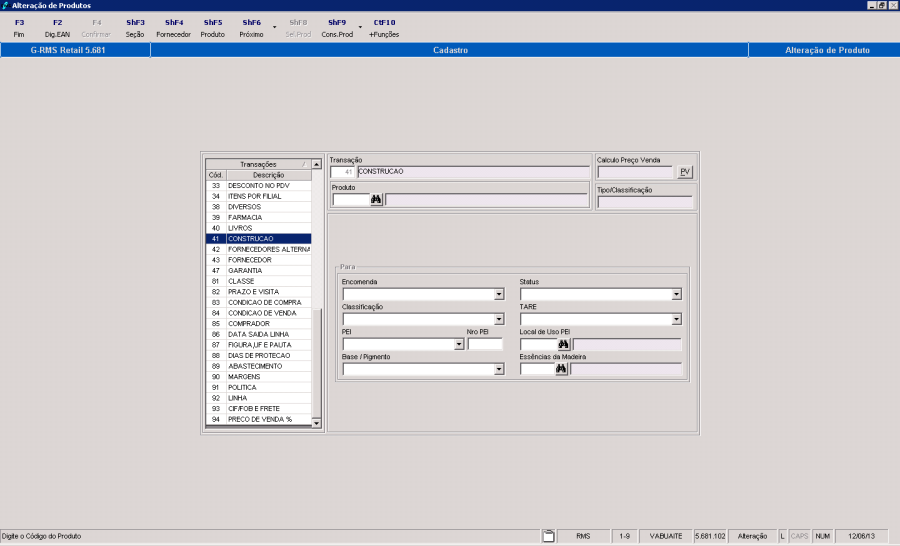Click the binoculars search icon next to Produto
The width and height of the screenshot is (900, 546).
click(x=376, y=200)
